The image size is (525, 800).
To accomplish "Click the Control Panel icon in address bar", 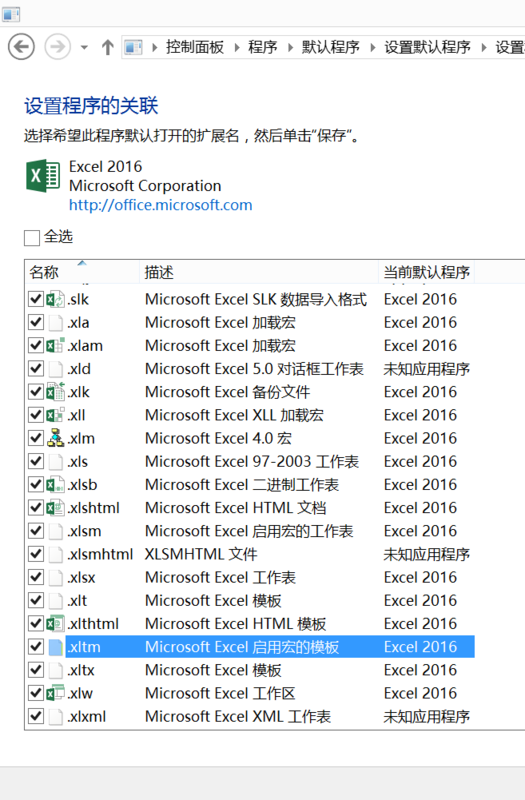I will [134, 47].
